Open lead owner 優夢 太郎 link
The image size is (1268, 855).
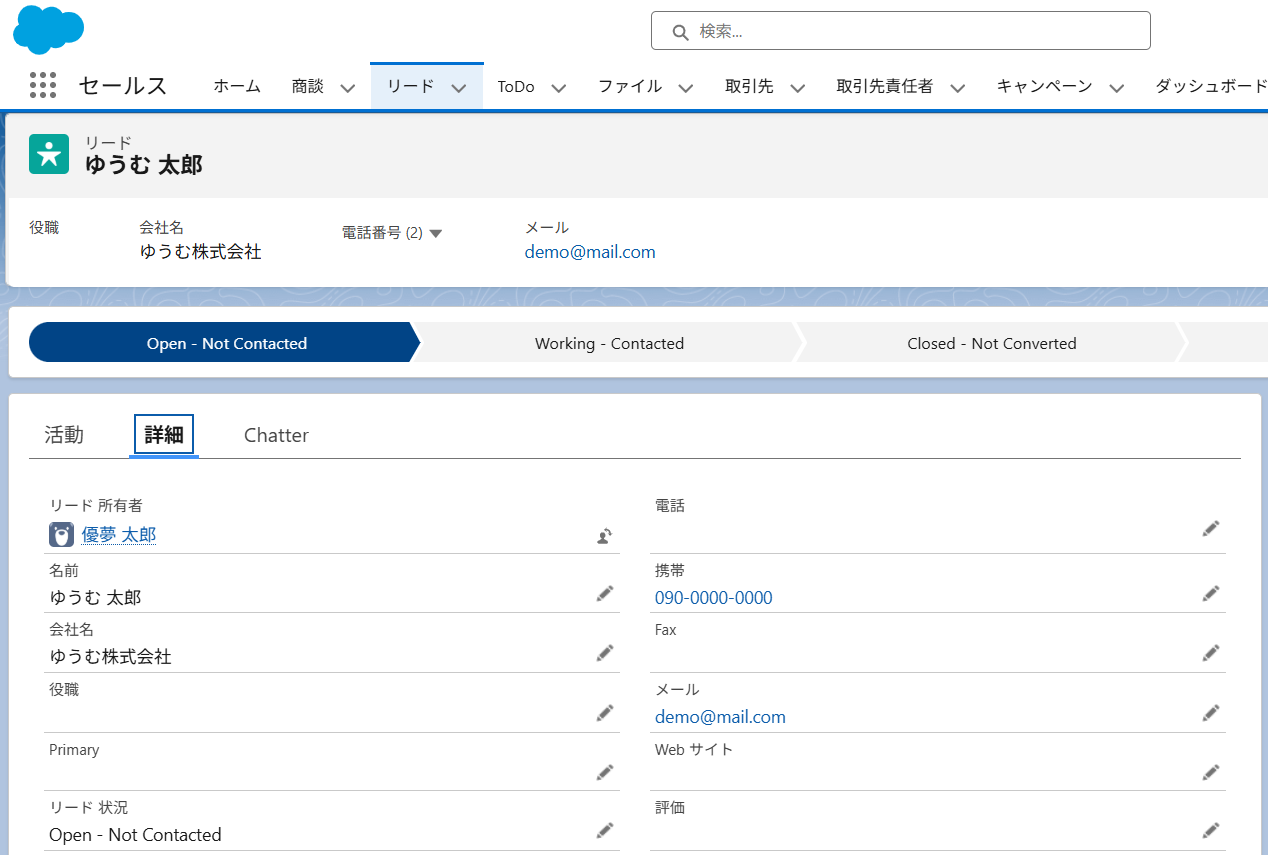pos(118,535)
